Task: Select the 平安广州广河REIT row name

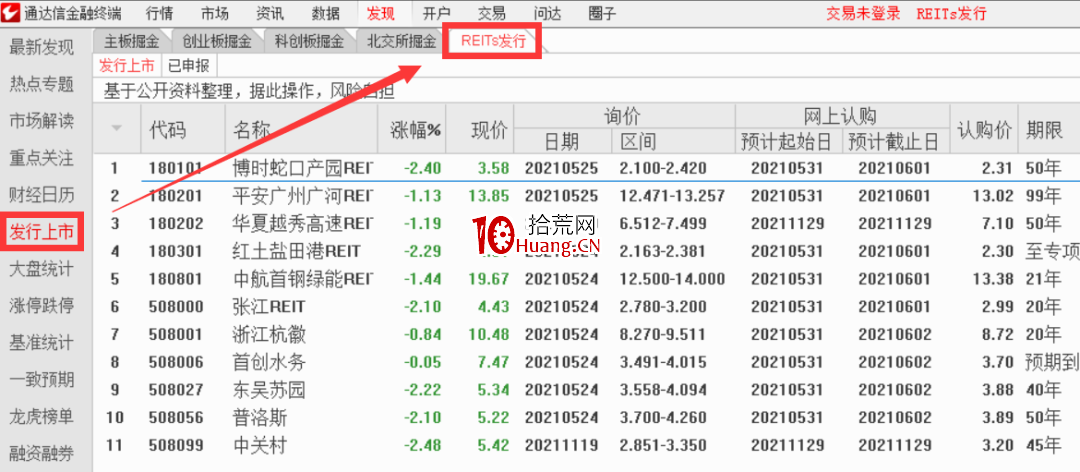Action: click(303, 196)
